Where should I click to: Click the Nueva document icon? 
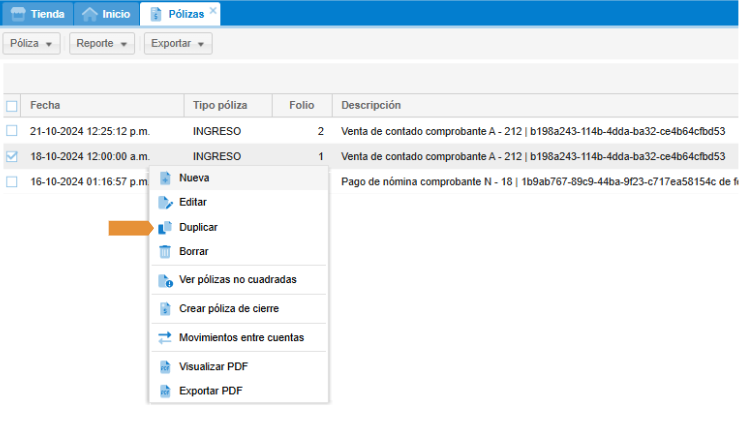click(x=166, y=178)
